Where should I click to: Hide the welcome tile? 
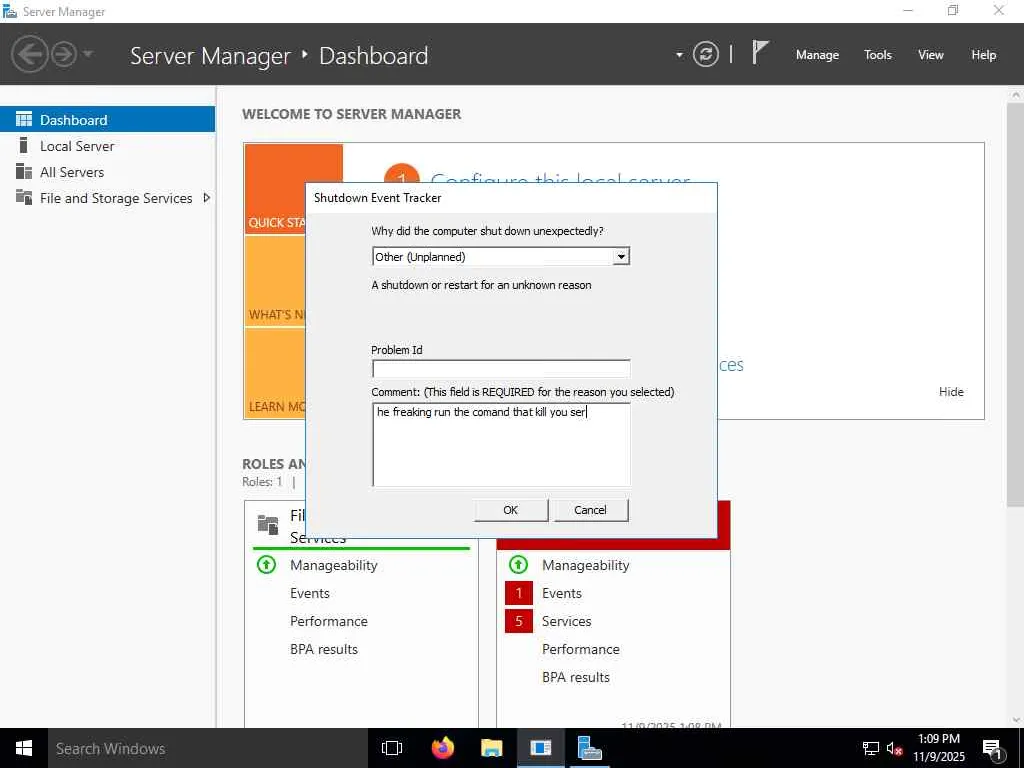click(951, 392)
